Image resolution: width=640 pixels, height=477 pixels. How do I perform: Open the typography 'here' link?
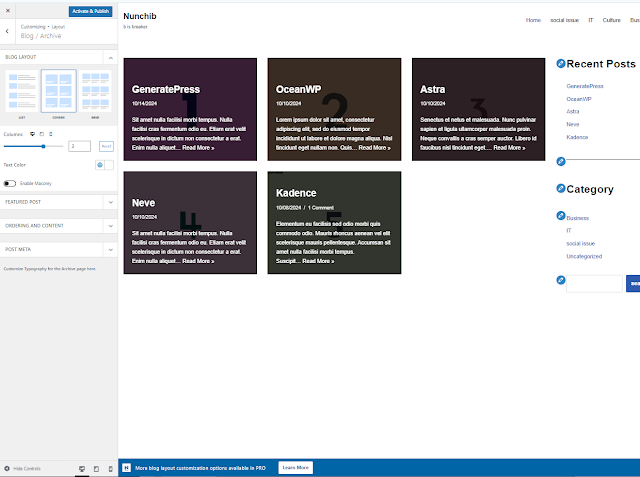[91, 269]
